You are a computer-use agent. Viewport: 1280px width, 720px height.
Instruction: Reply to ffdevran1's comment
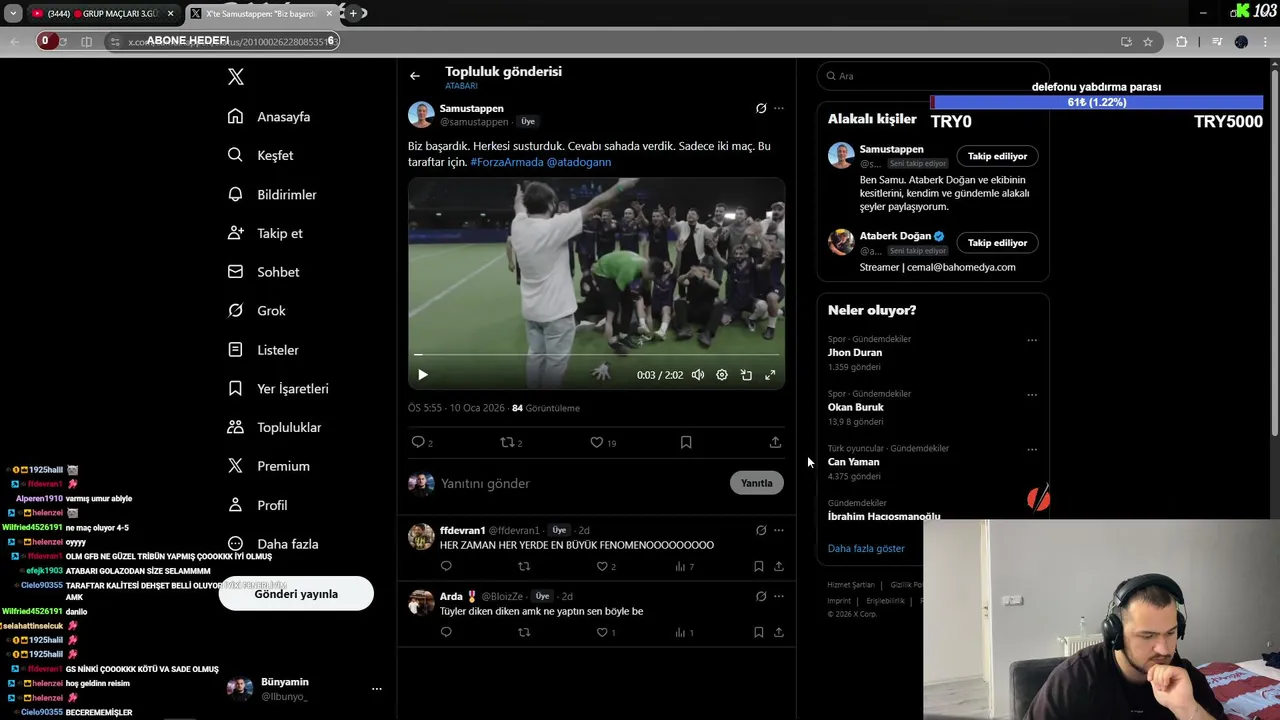(446, 567)
